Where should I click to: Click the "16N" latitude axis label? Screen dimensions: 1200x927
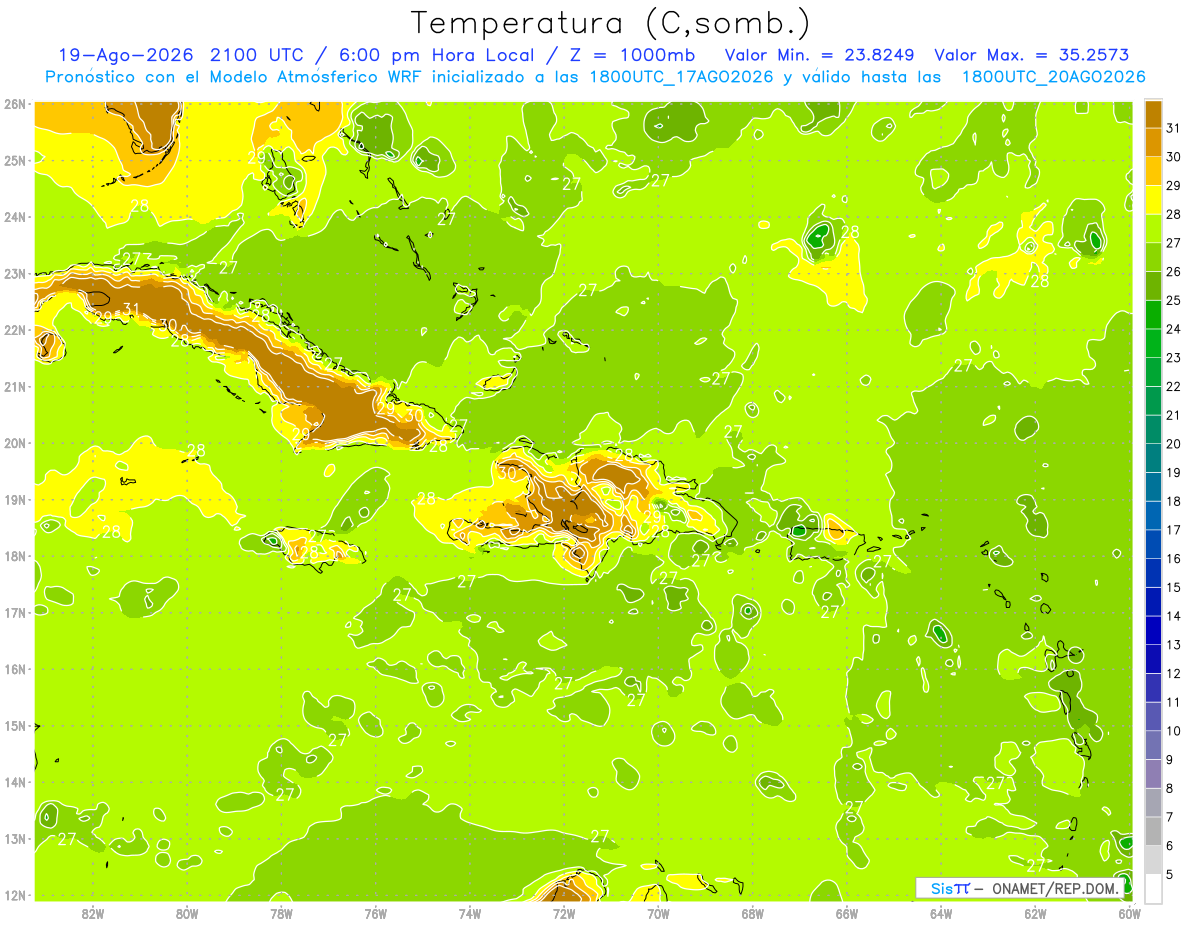14,668
